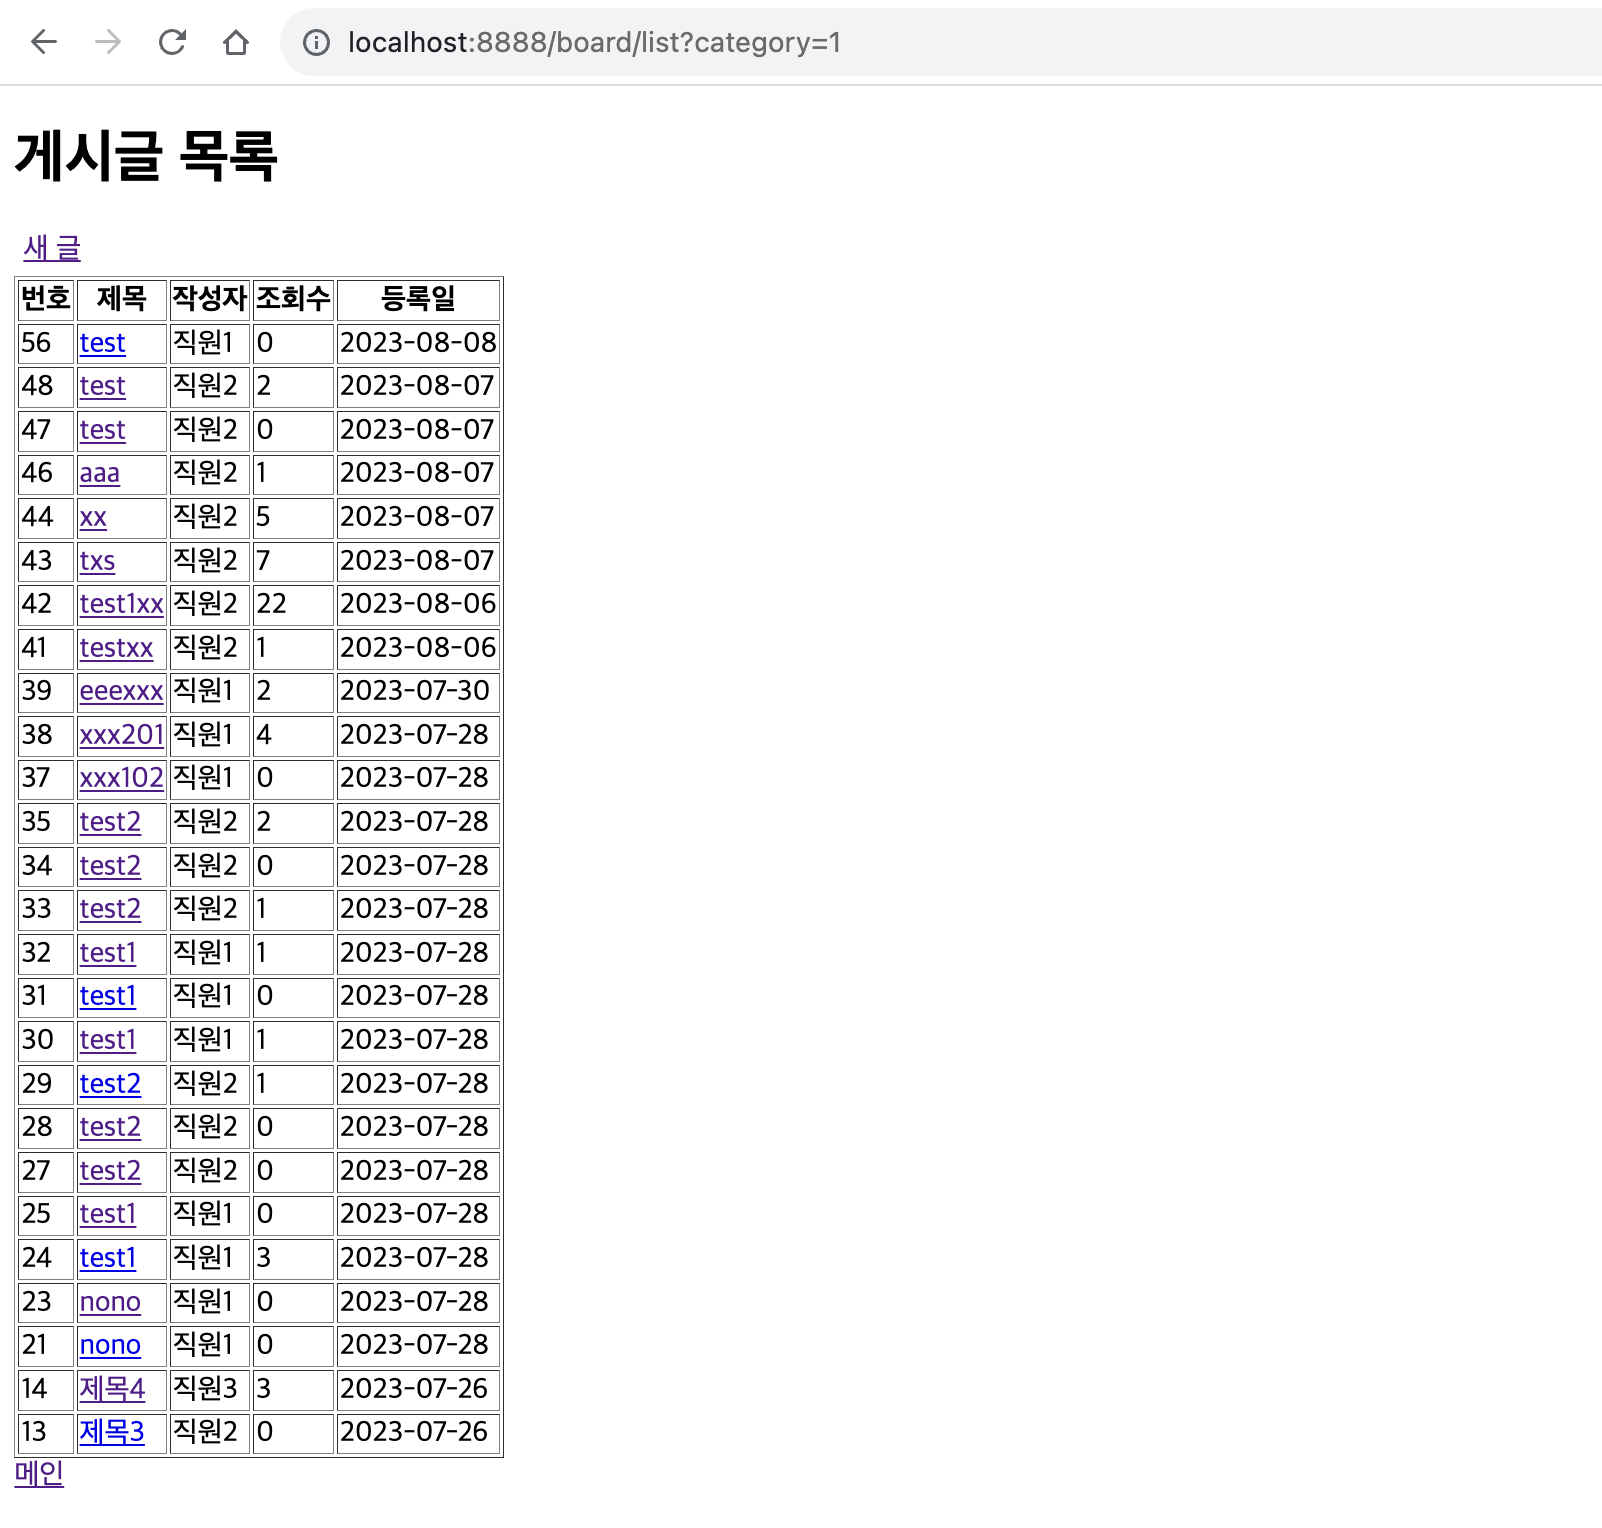
Task: Click post number 42 cell
Action: (46, 604)
